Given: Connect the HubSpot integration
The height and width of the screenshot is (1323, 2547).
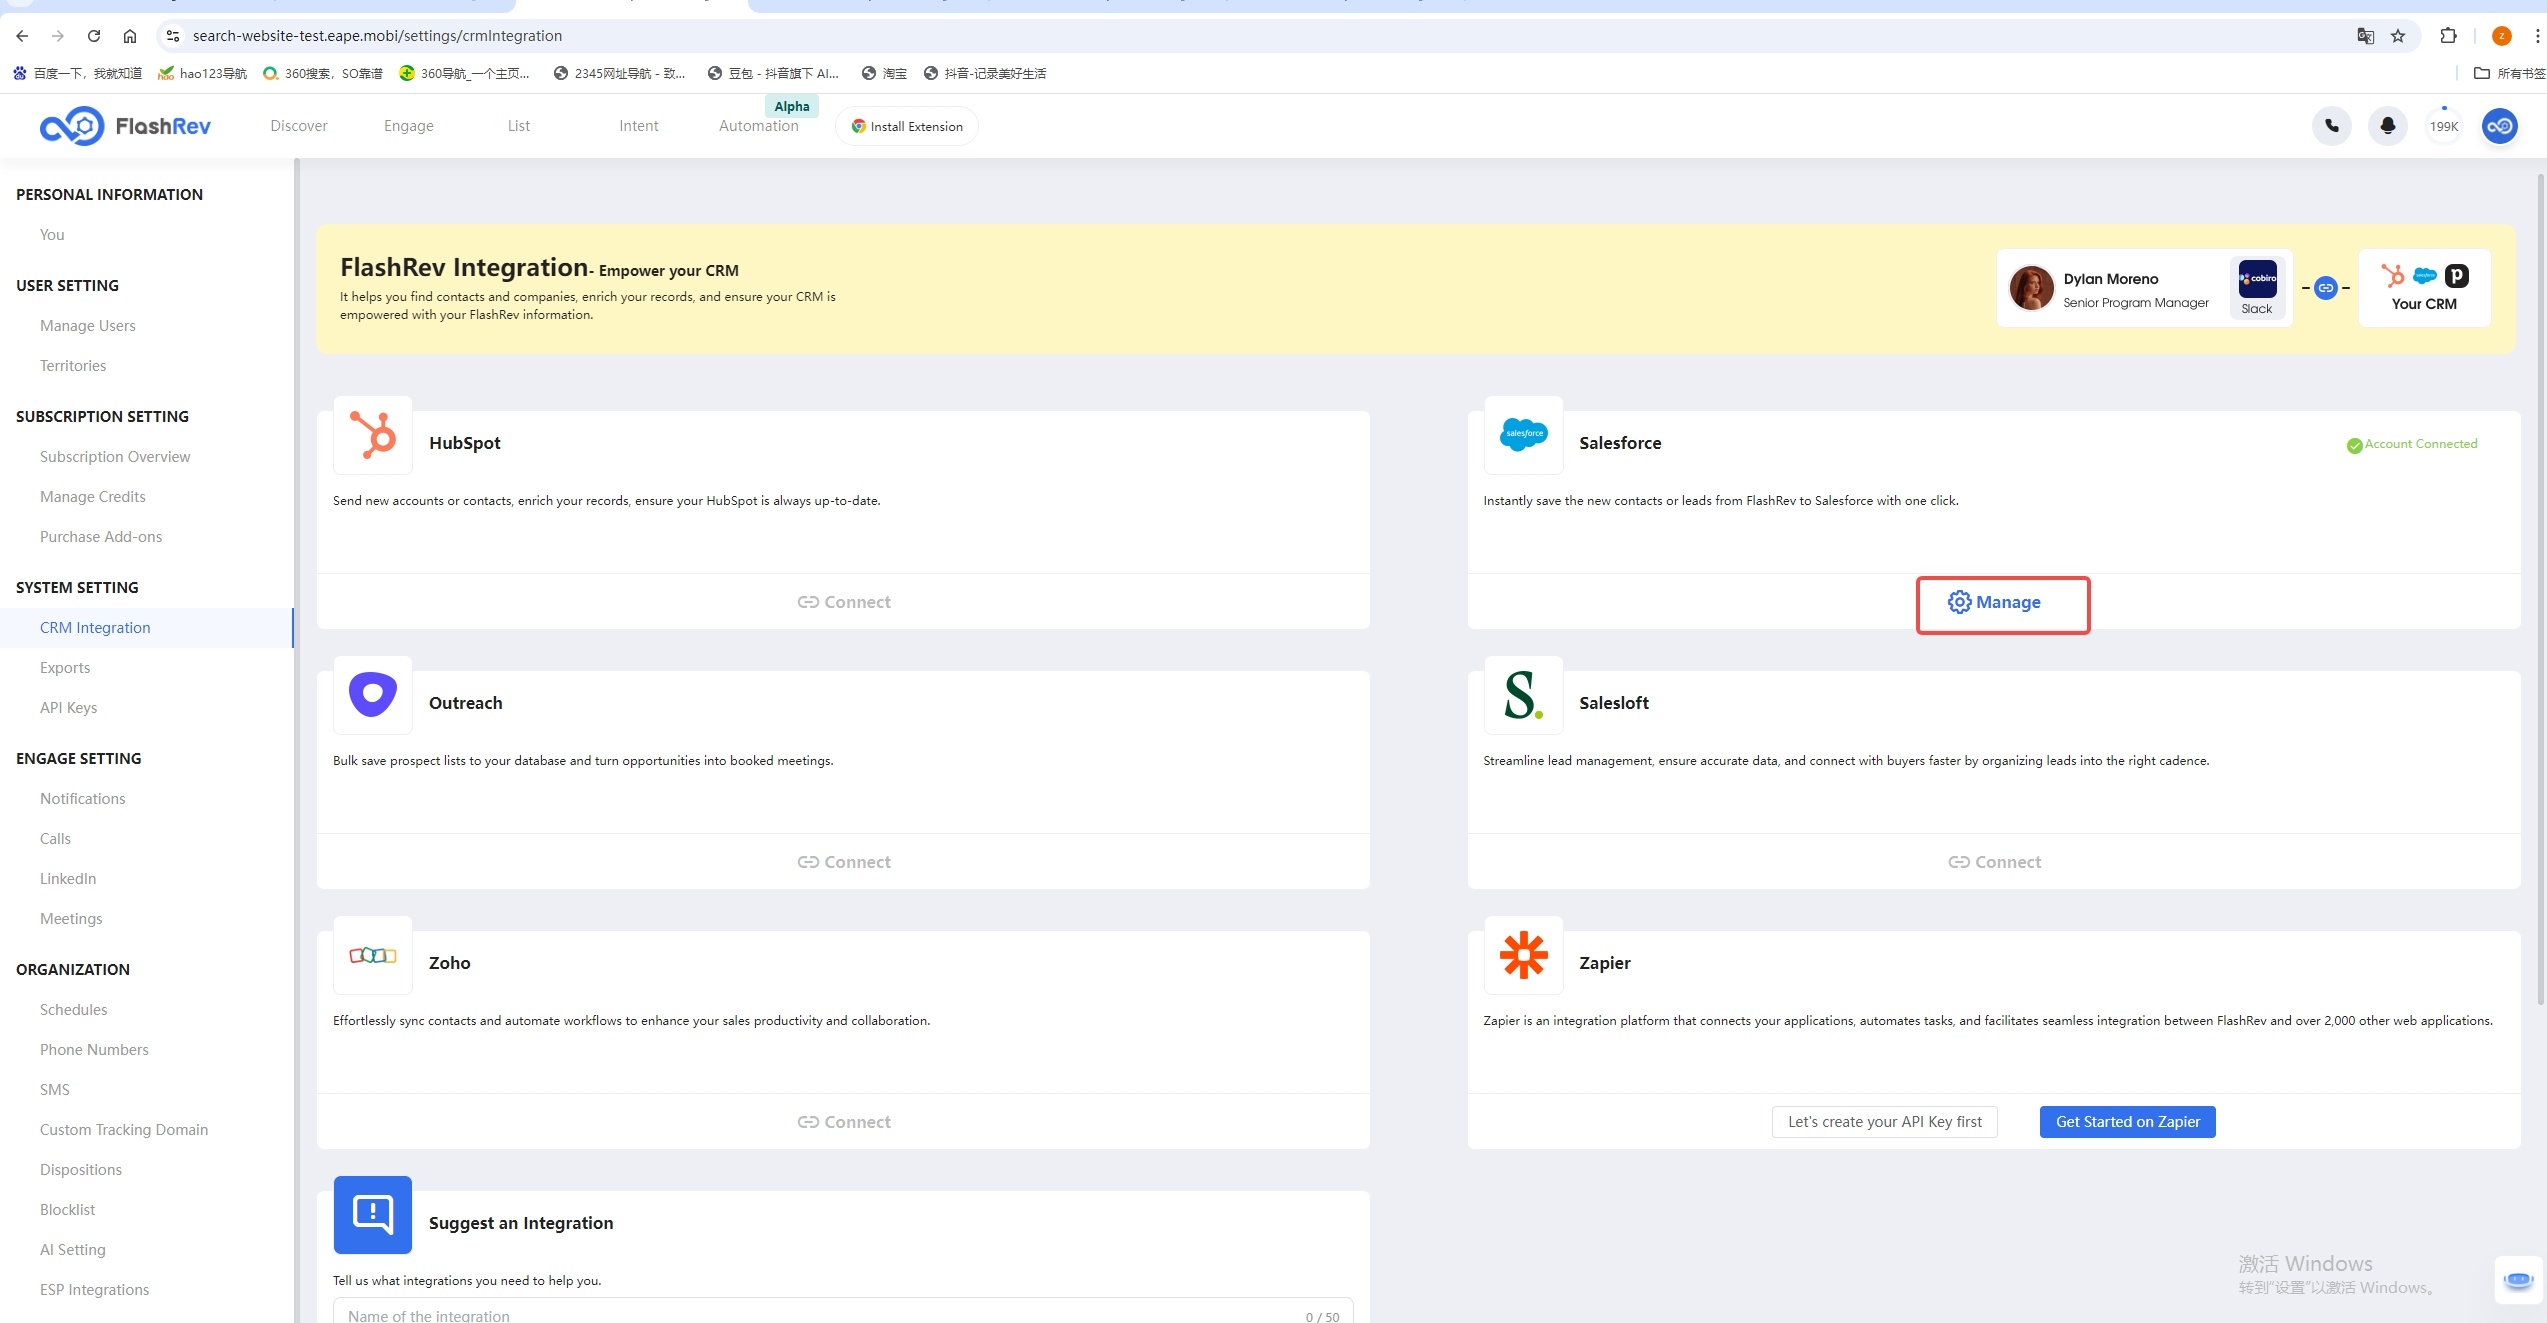Looking at the screenshot, I should click(844, 602).
